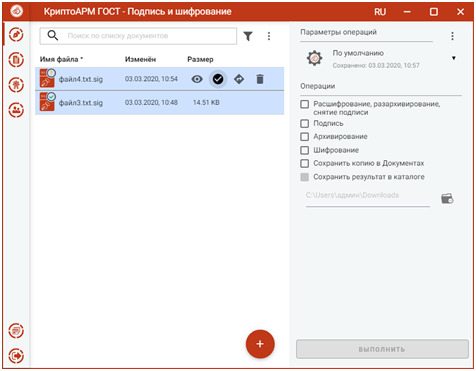Close the КриптоАРМ ГОСТ window
476x371 pixels.
[x=460, y=12]
